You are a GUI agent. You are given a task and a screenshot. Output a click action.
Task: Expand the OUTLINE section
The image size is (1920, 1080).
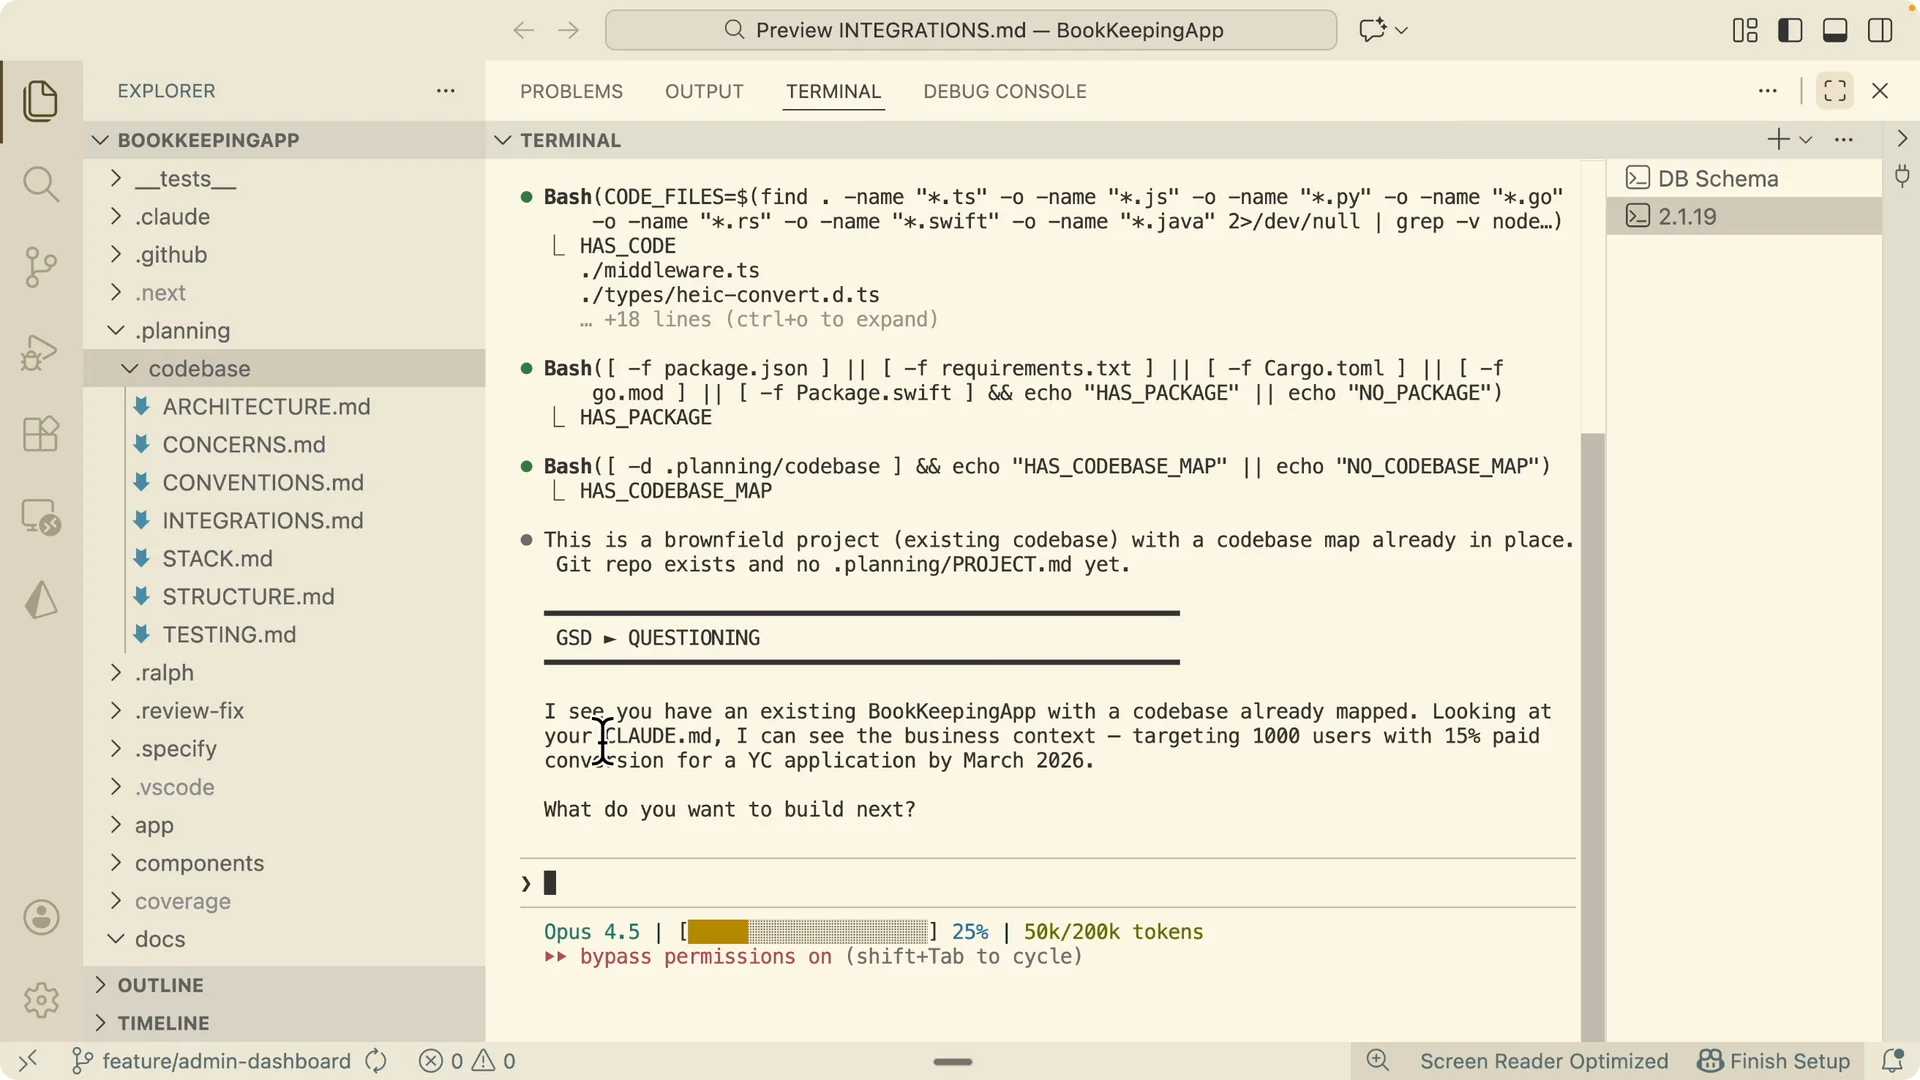point(284,985)
